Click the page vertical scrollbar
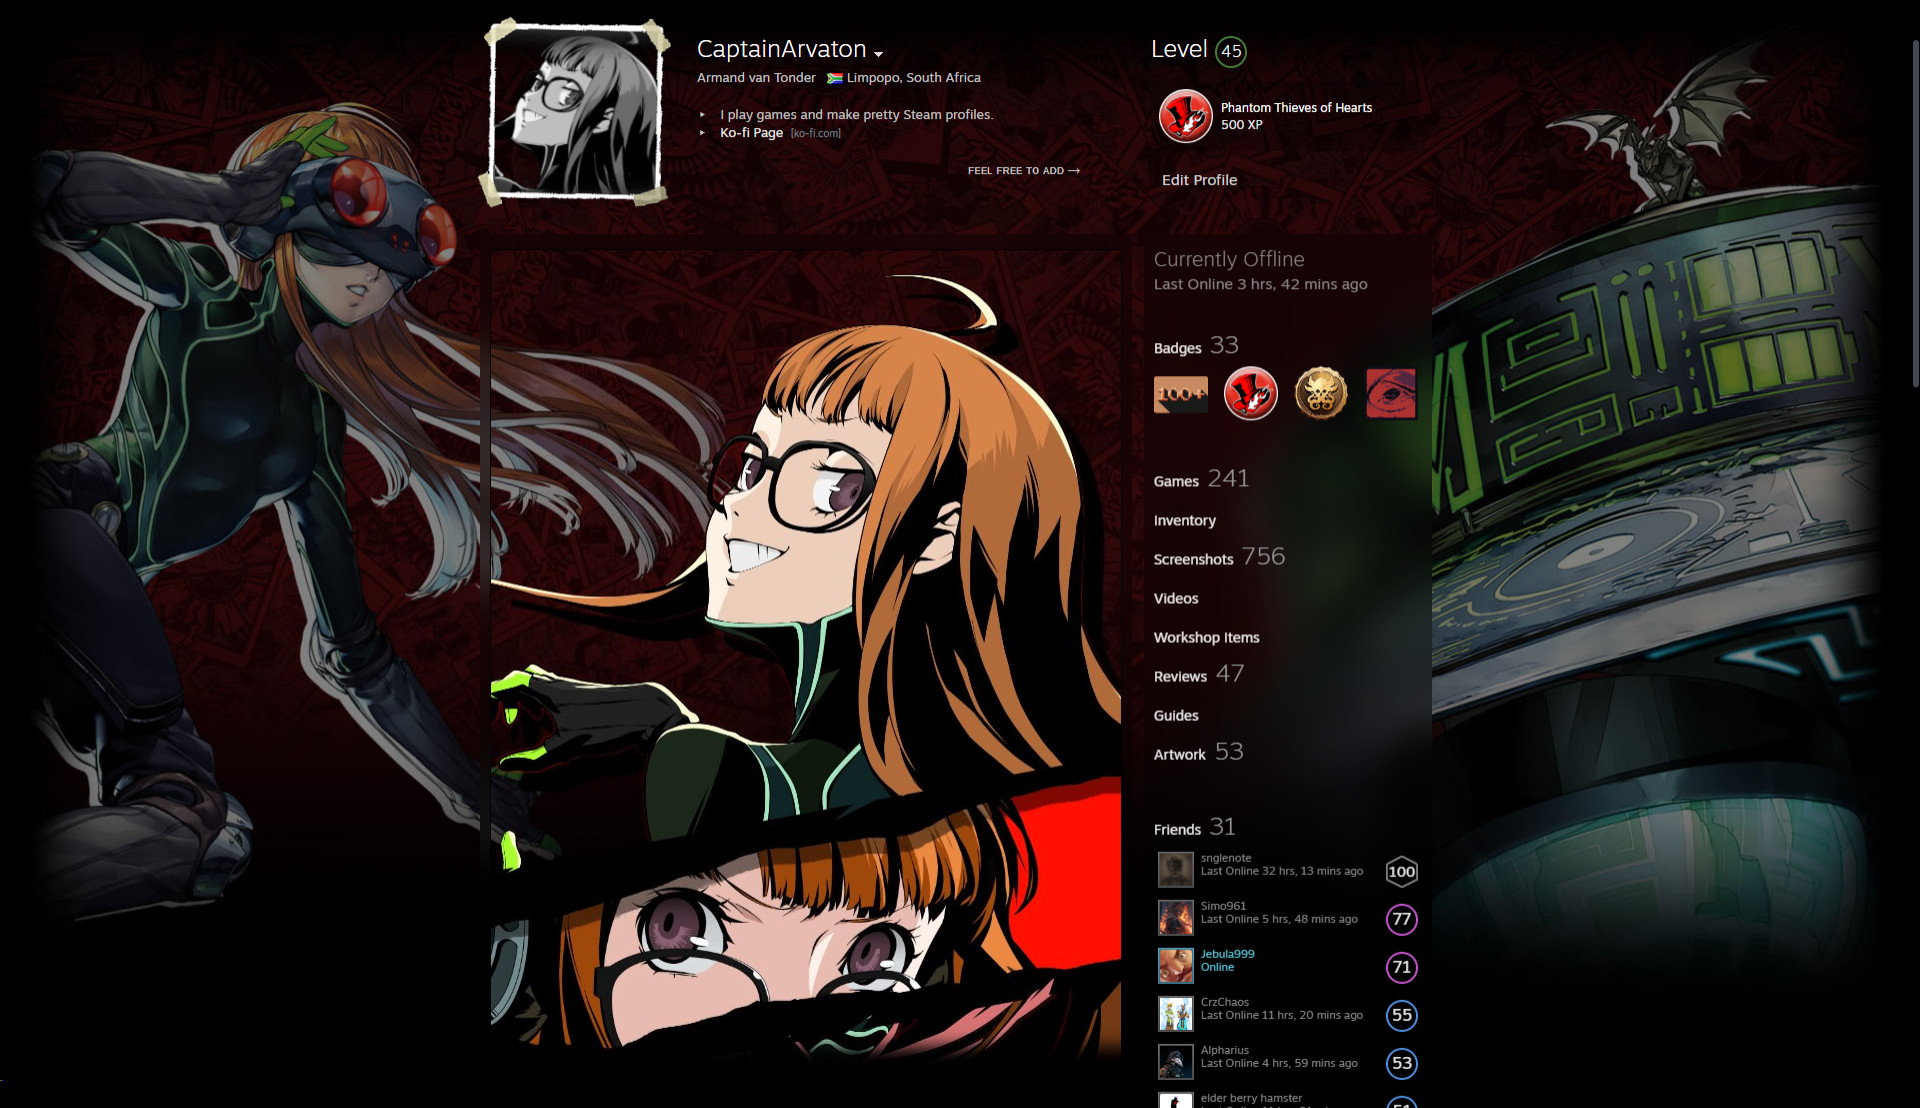Viewport: 1920px width, 1108px height. 1915,214
